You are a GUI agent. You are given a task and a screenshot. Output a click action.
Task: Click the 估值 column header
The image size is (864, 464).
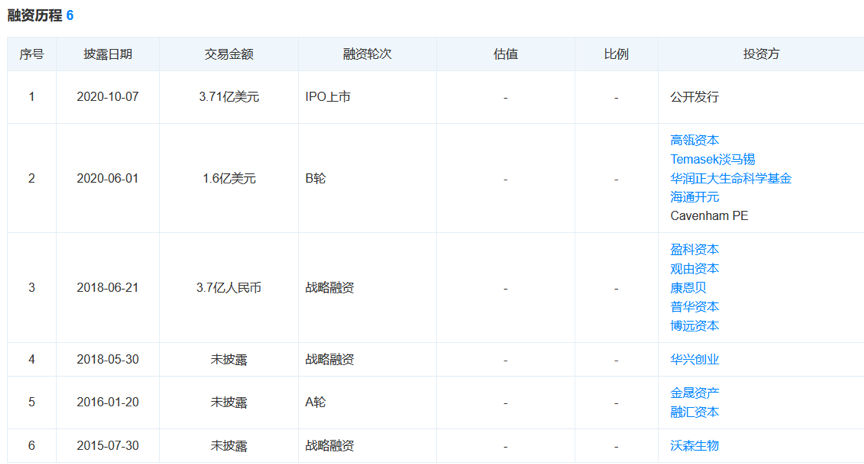pos(505,54)
